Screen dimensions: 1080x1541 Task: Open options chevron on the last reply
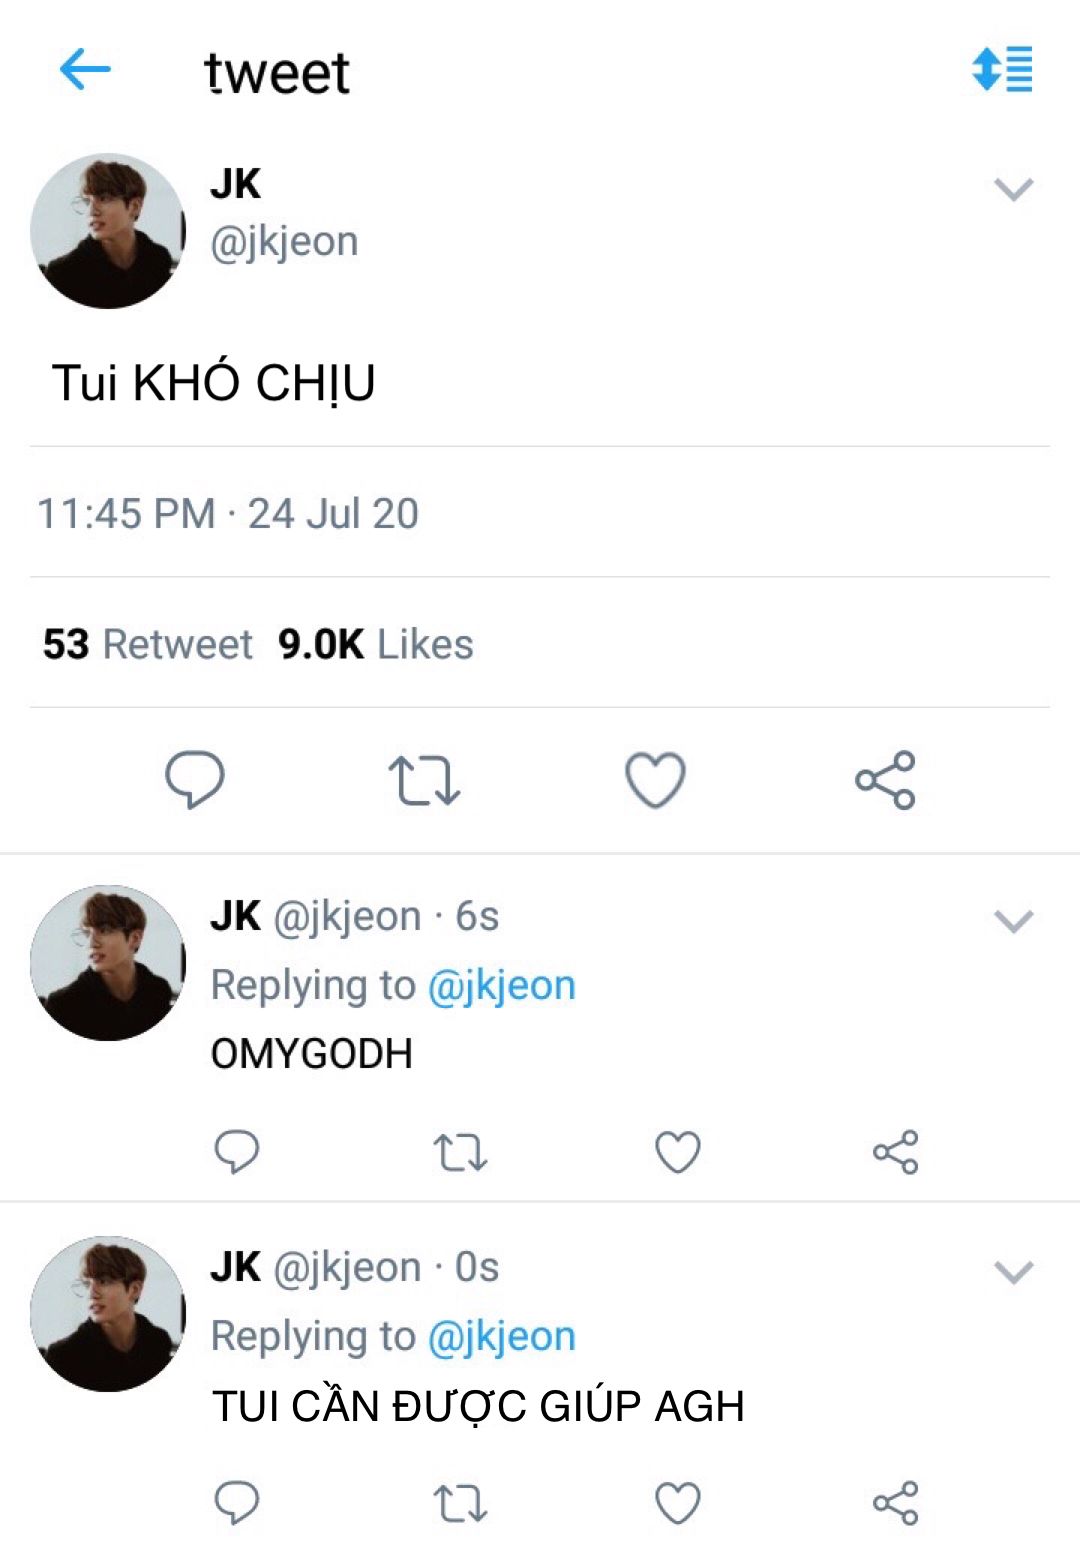pyautogui.click(x=1013, y=1272)
